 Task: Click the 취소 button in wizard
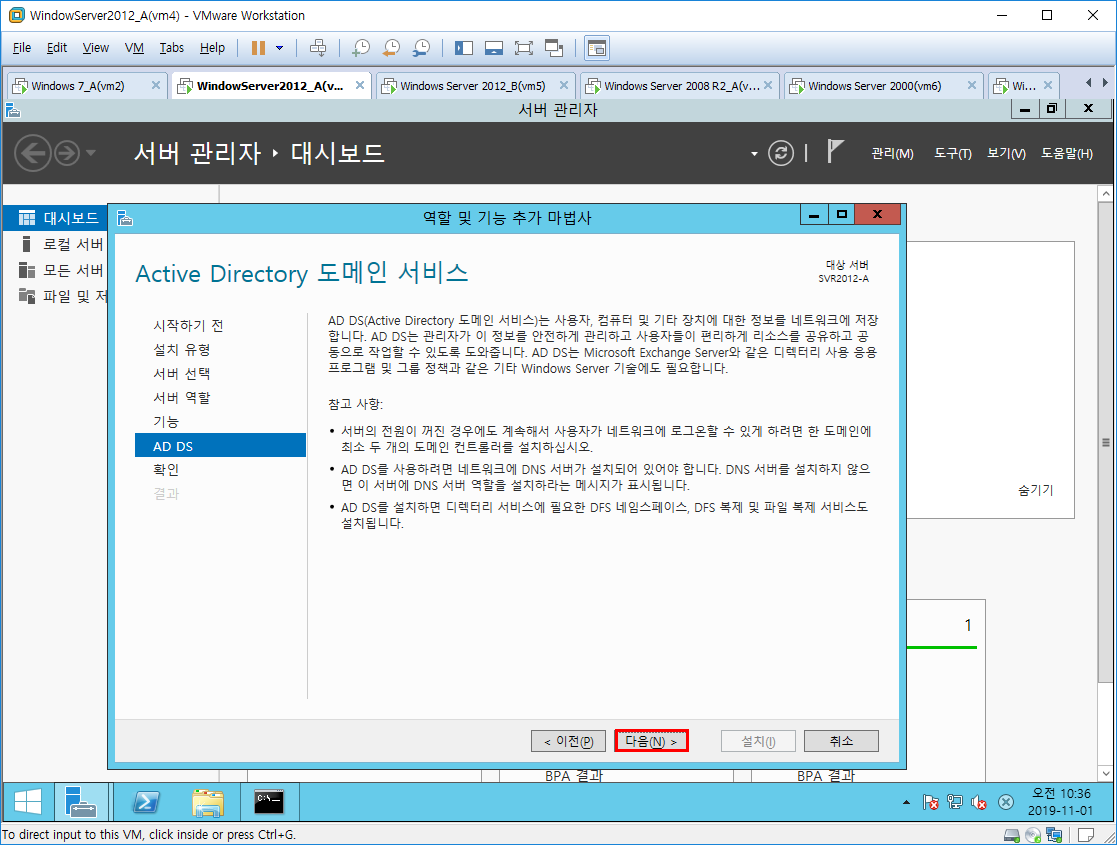point(841,741)
